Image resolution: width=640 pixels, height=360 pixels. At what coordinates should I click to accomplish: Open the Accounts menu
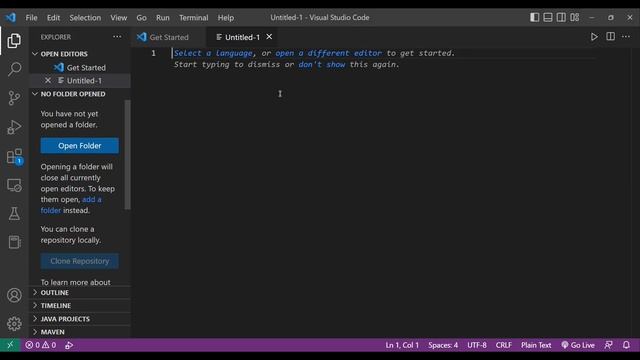(x=14, y=295)
